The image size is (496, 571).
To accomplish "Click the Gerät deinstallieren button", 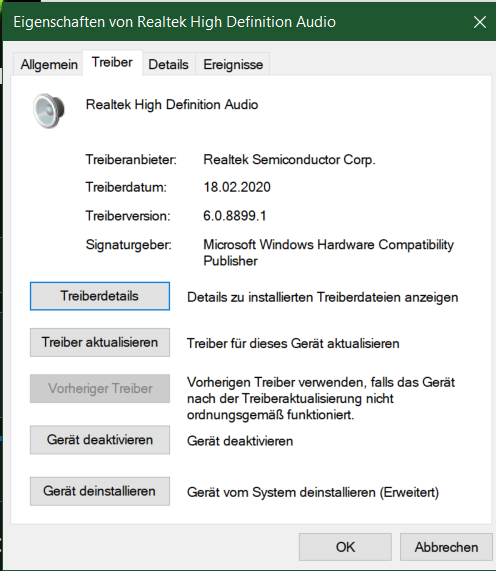I will click(100, 491).
